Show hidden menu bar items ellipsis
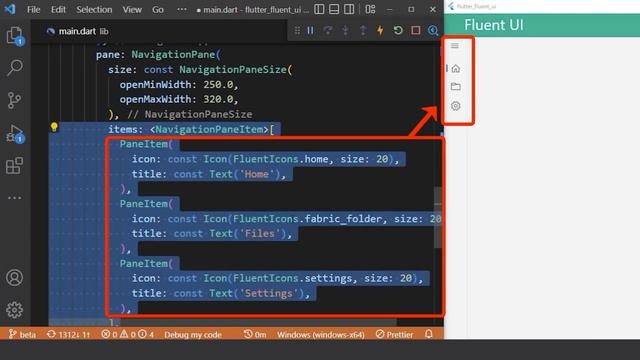Image resolution: width=640 pixels, height=360 pixels. click(x=182, y=9)
